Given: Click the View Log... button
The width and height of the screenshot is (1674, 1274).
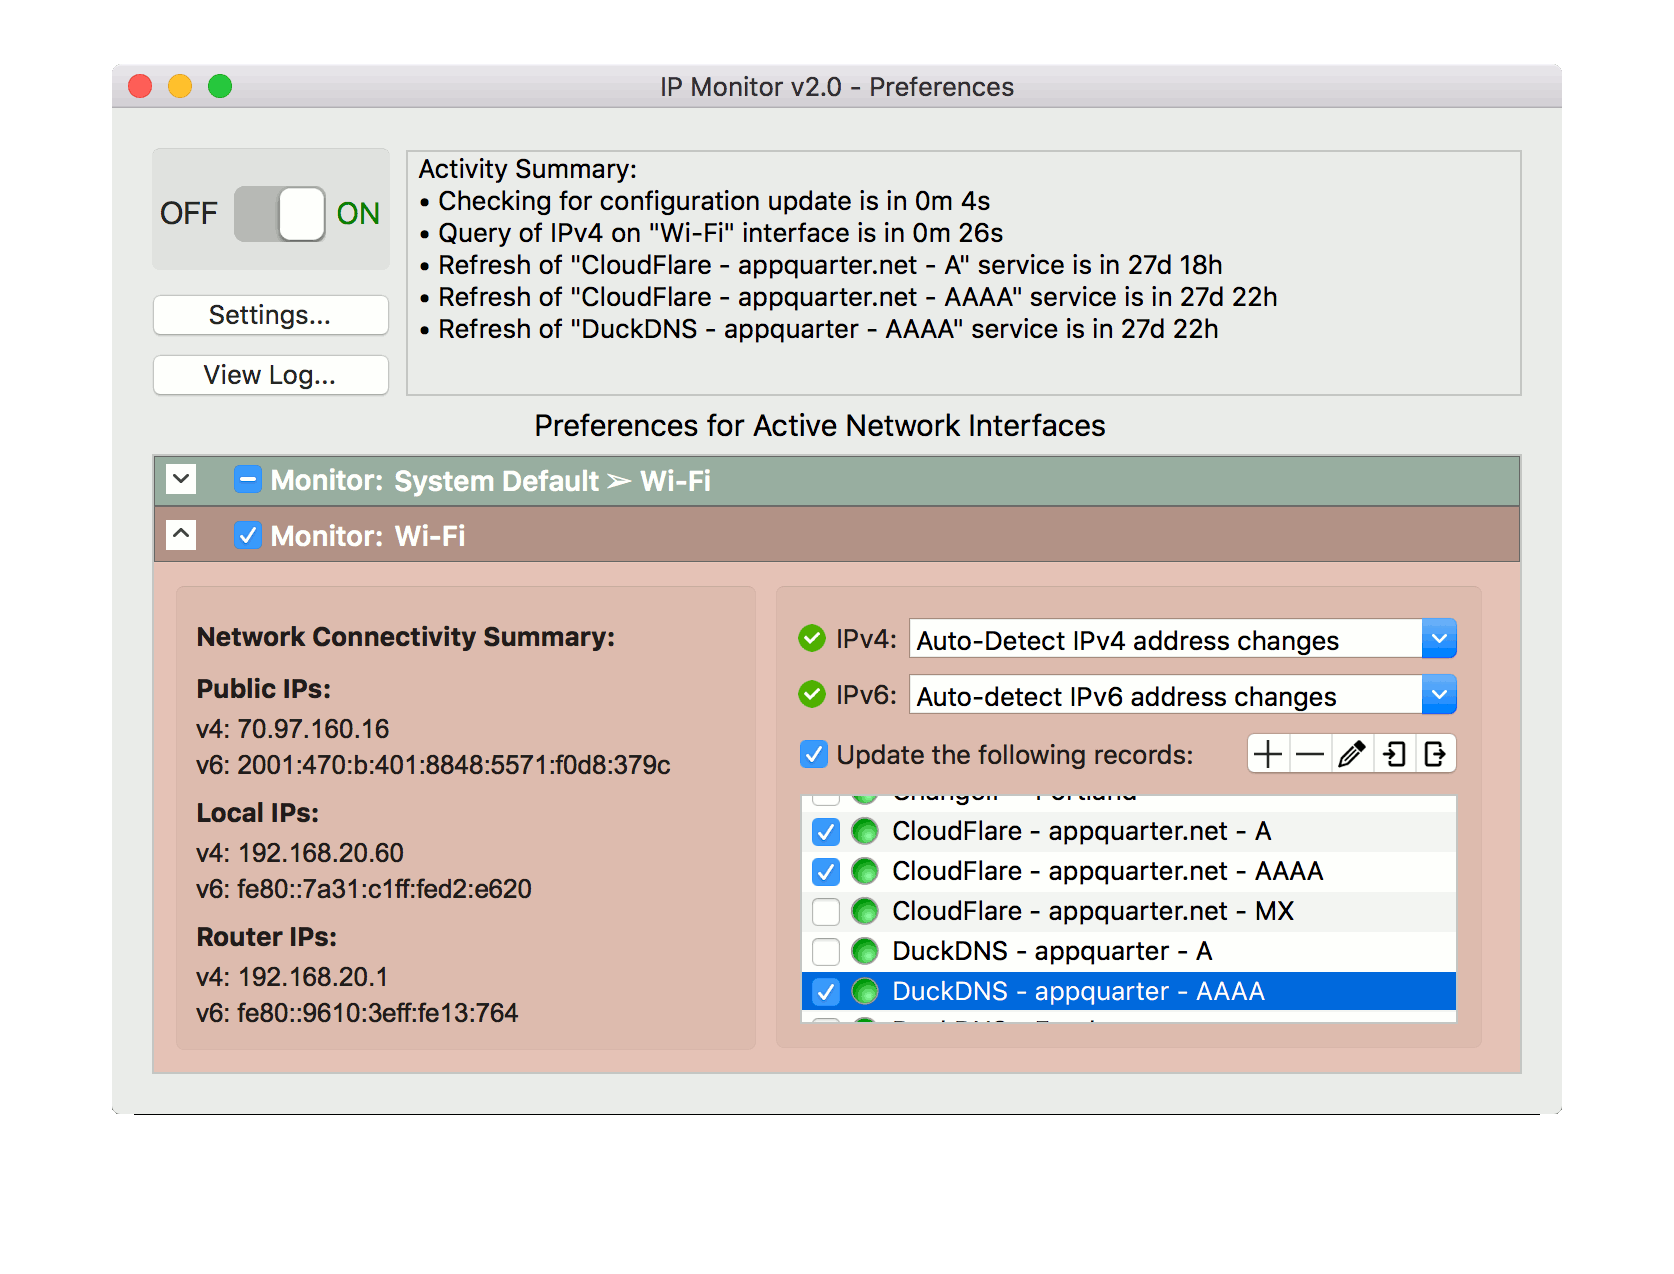Looking at the screenshot, I should pos(270,375).
